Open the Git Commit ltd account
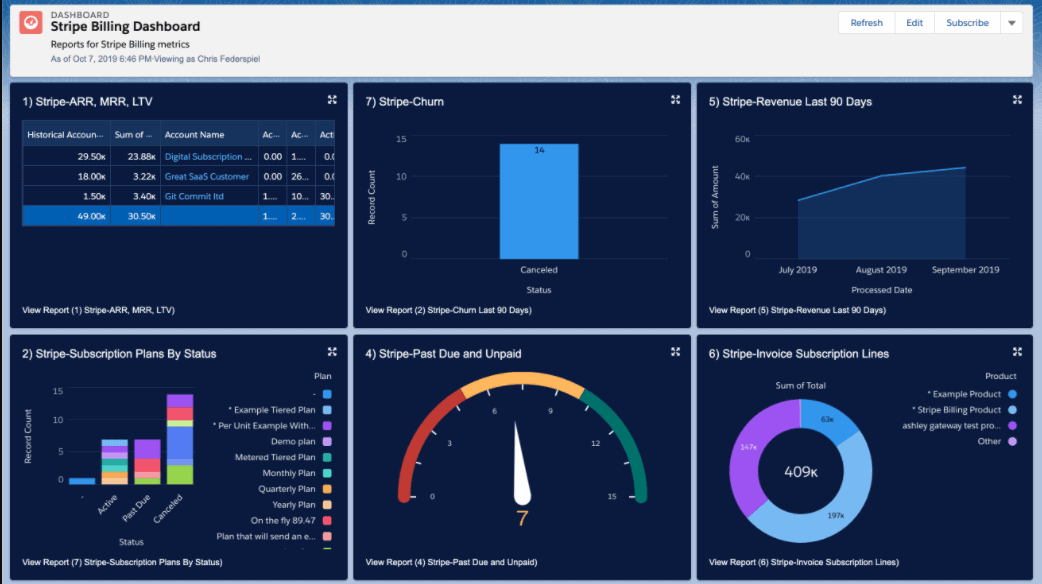This screenshot has width=1042, height=584. 194,197
